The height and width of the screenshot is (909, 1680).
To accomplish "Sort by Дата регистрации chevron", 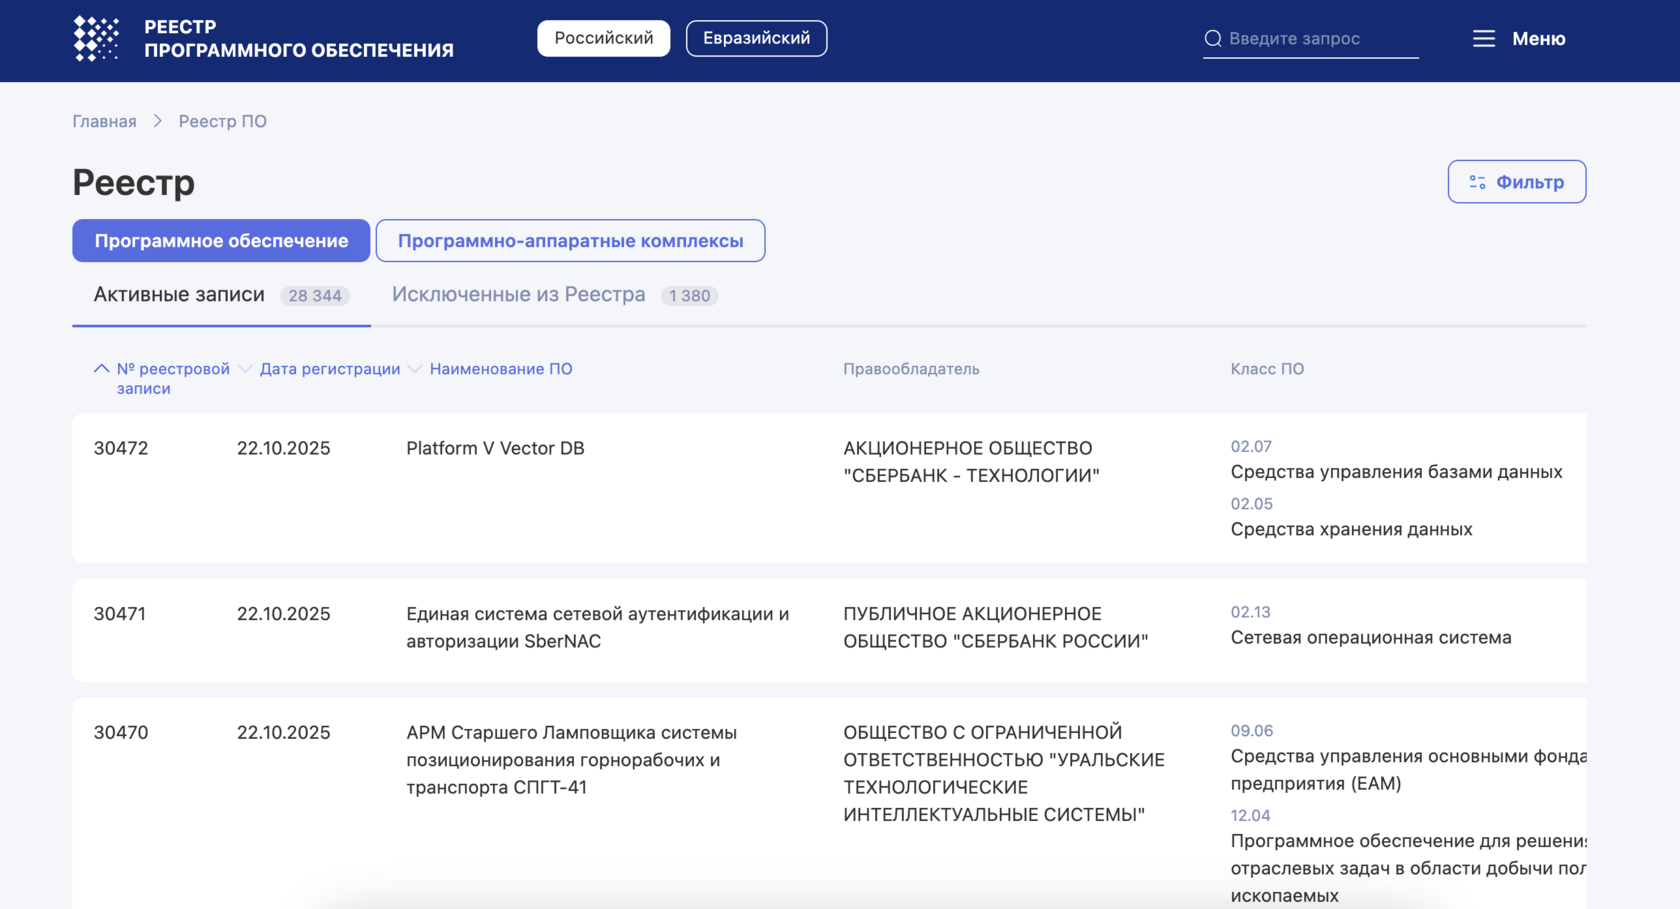I will click(x=245, y=369).
